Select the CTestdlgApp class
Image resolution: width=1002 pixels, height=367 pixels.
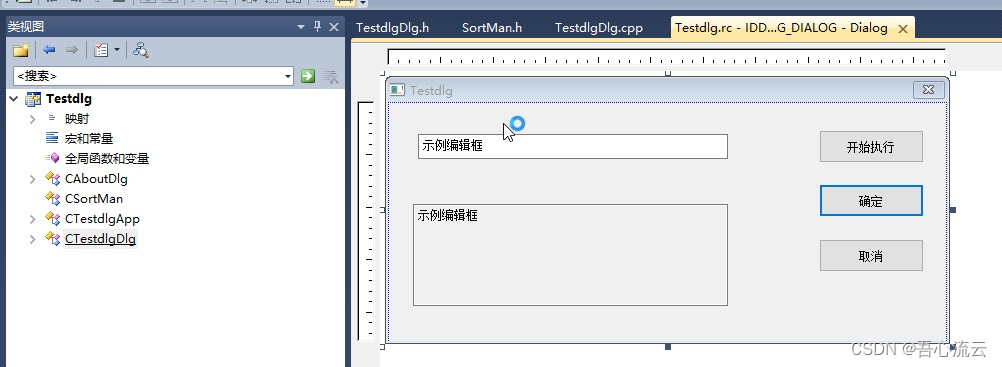(x=102, y=219)
